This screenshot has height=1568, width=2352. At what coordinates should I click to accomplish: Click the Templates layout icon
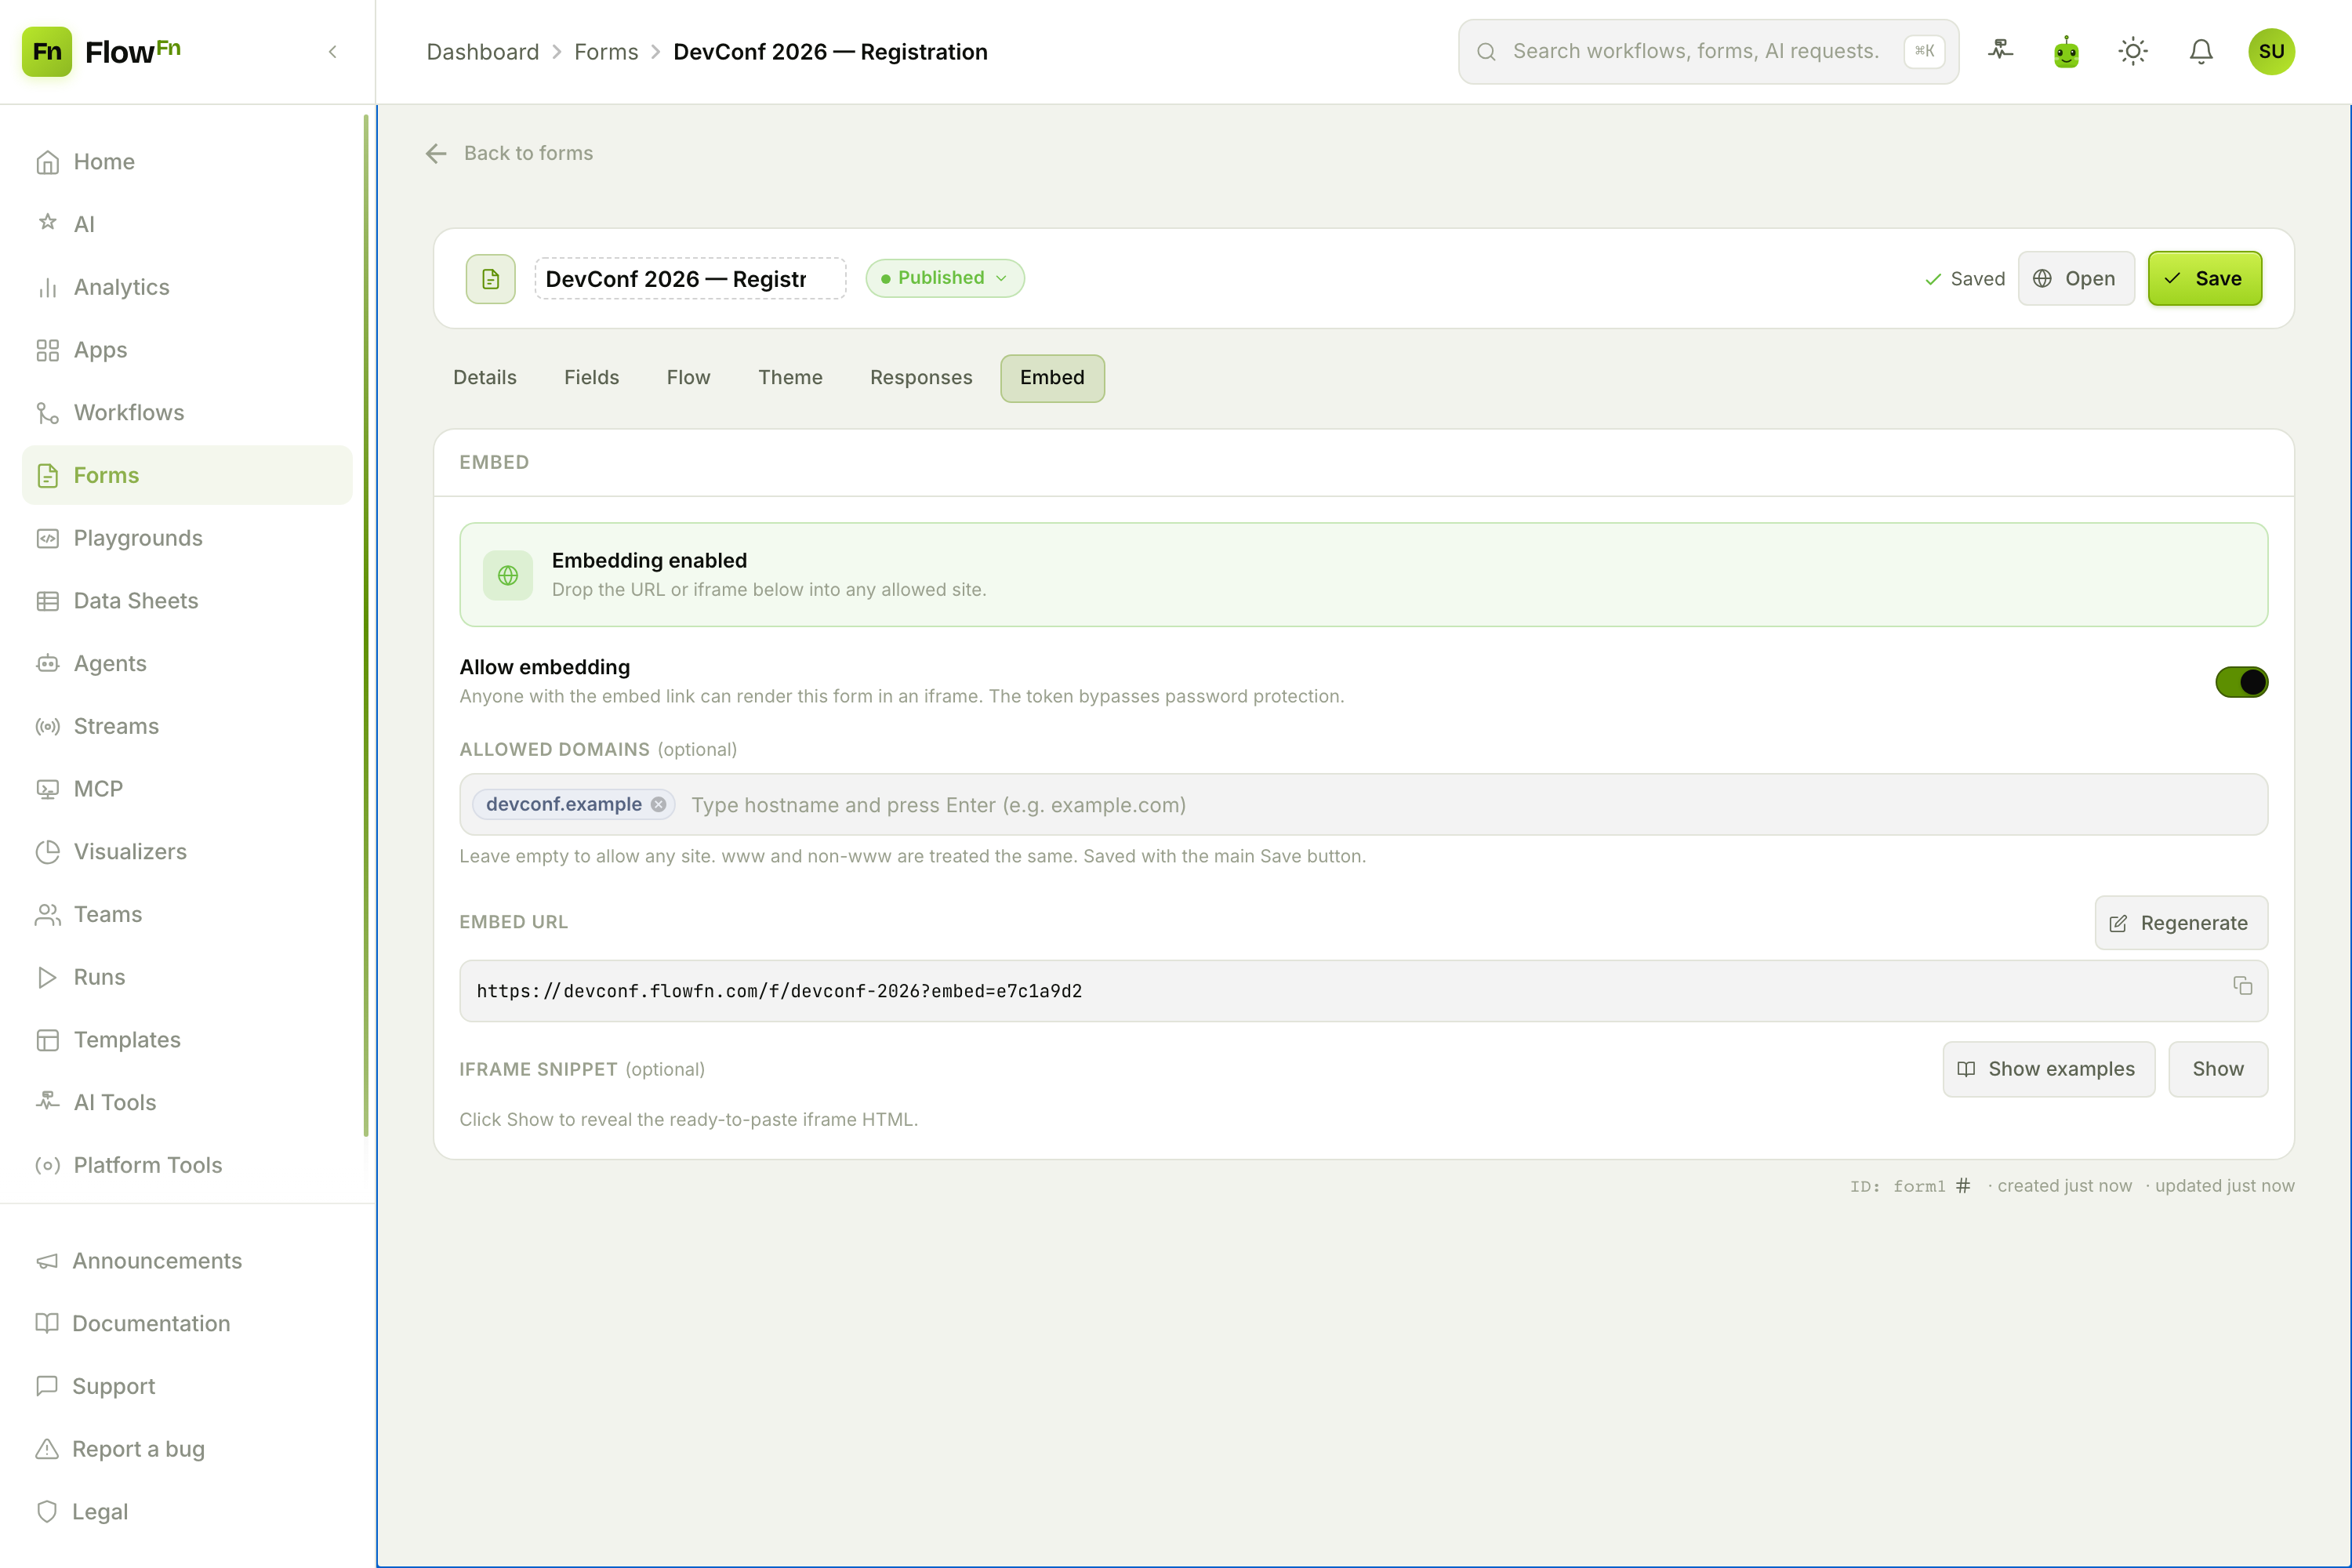point(47,1040)
